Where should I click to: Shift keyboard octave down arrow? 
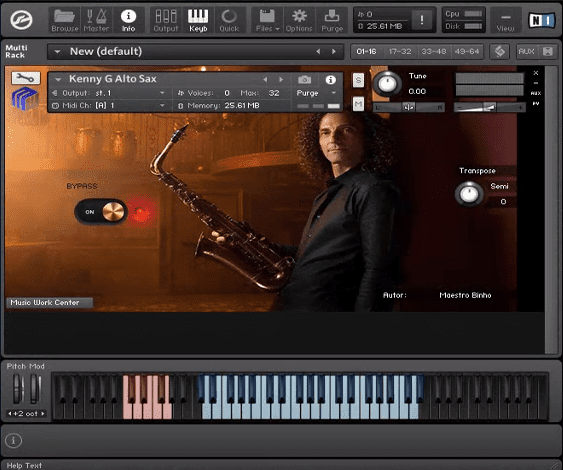pyautogui.click(x=10, y=414)
